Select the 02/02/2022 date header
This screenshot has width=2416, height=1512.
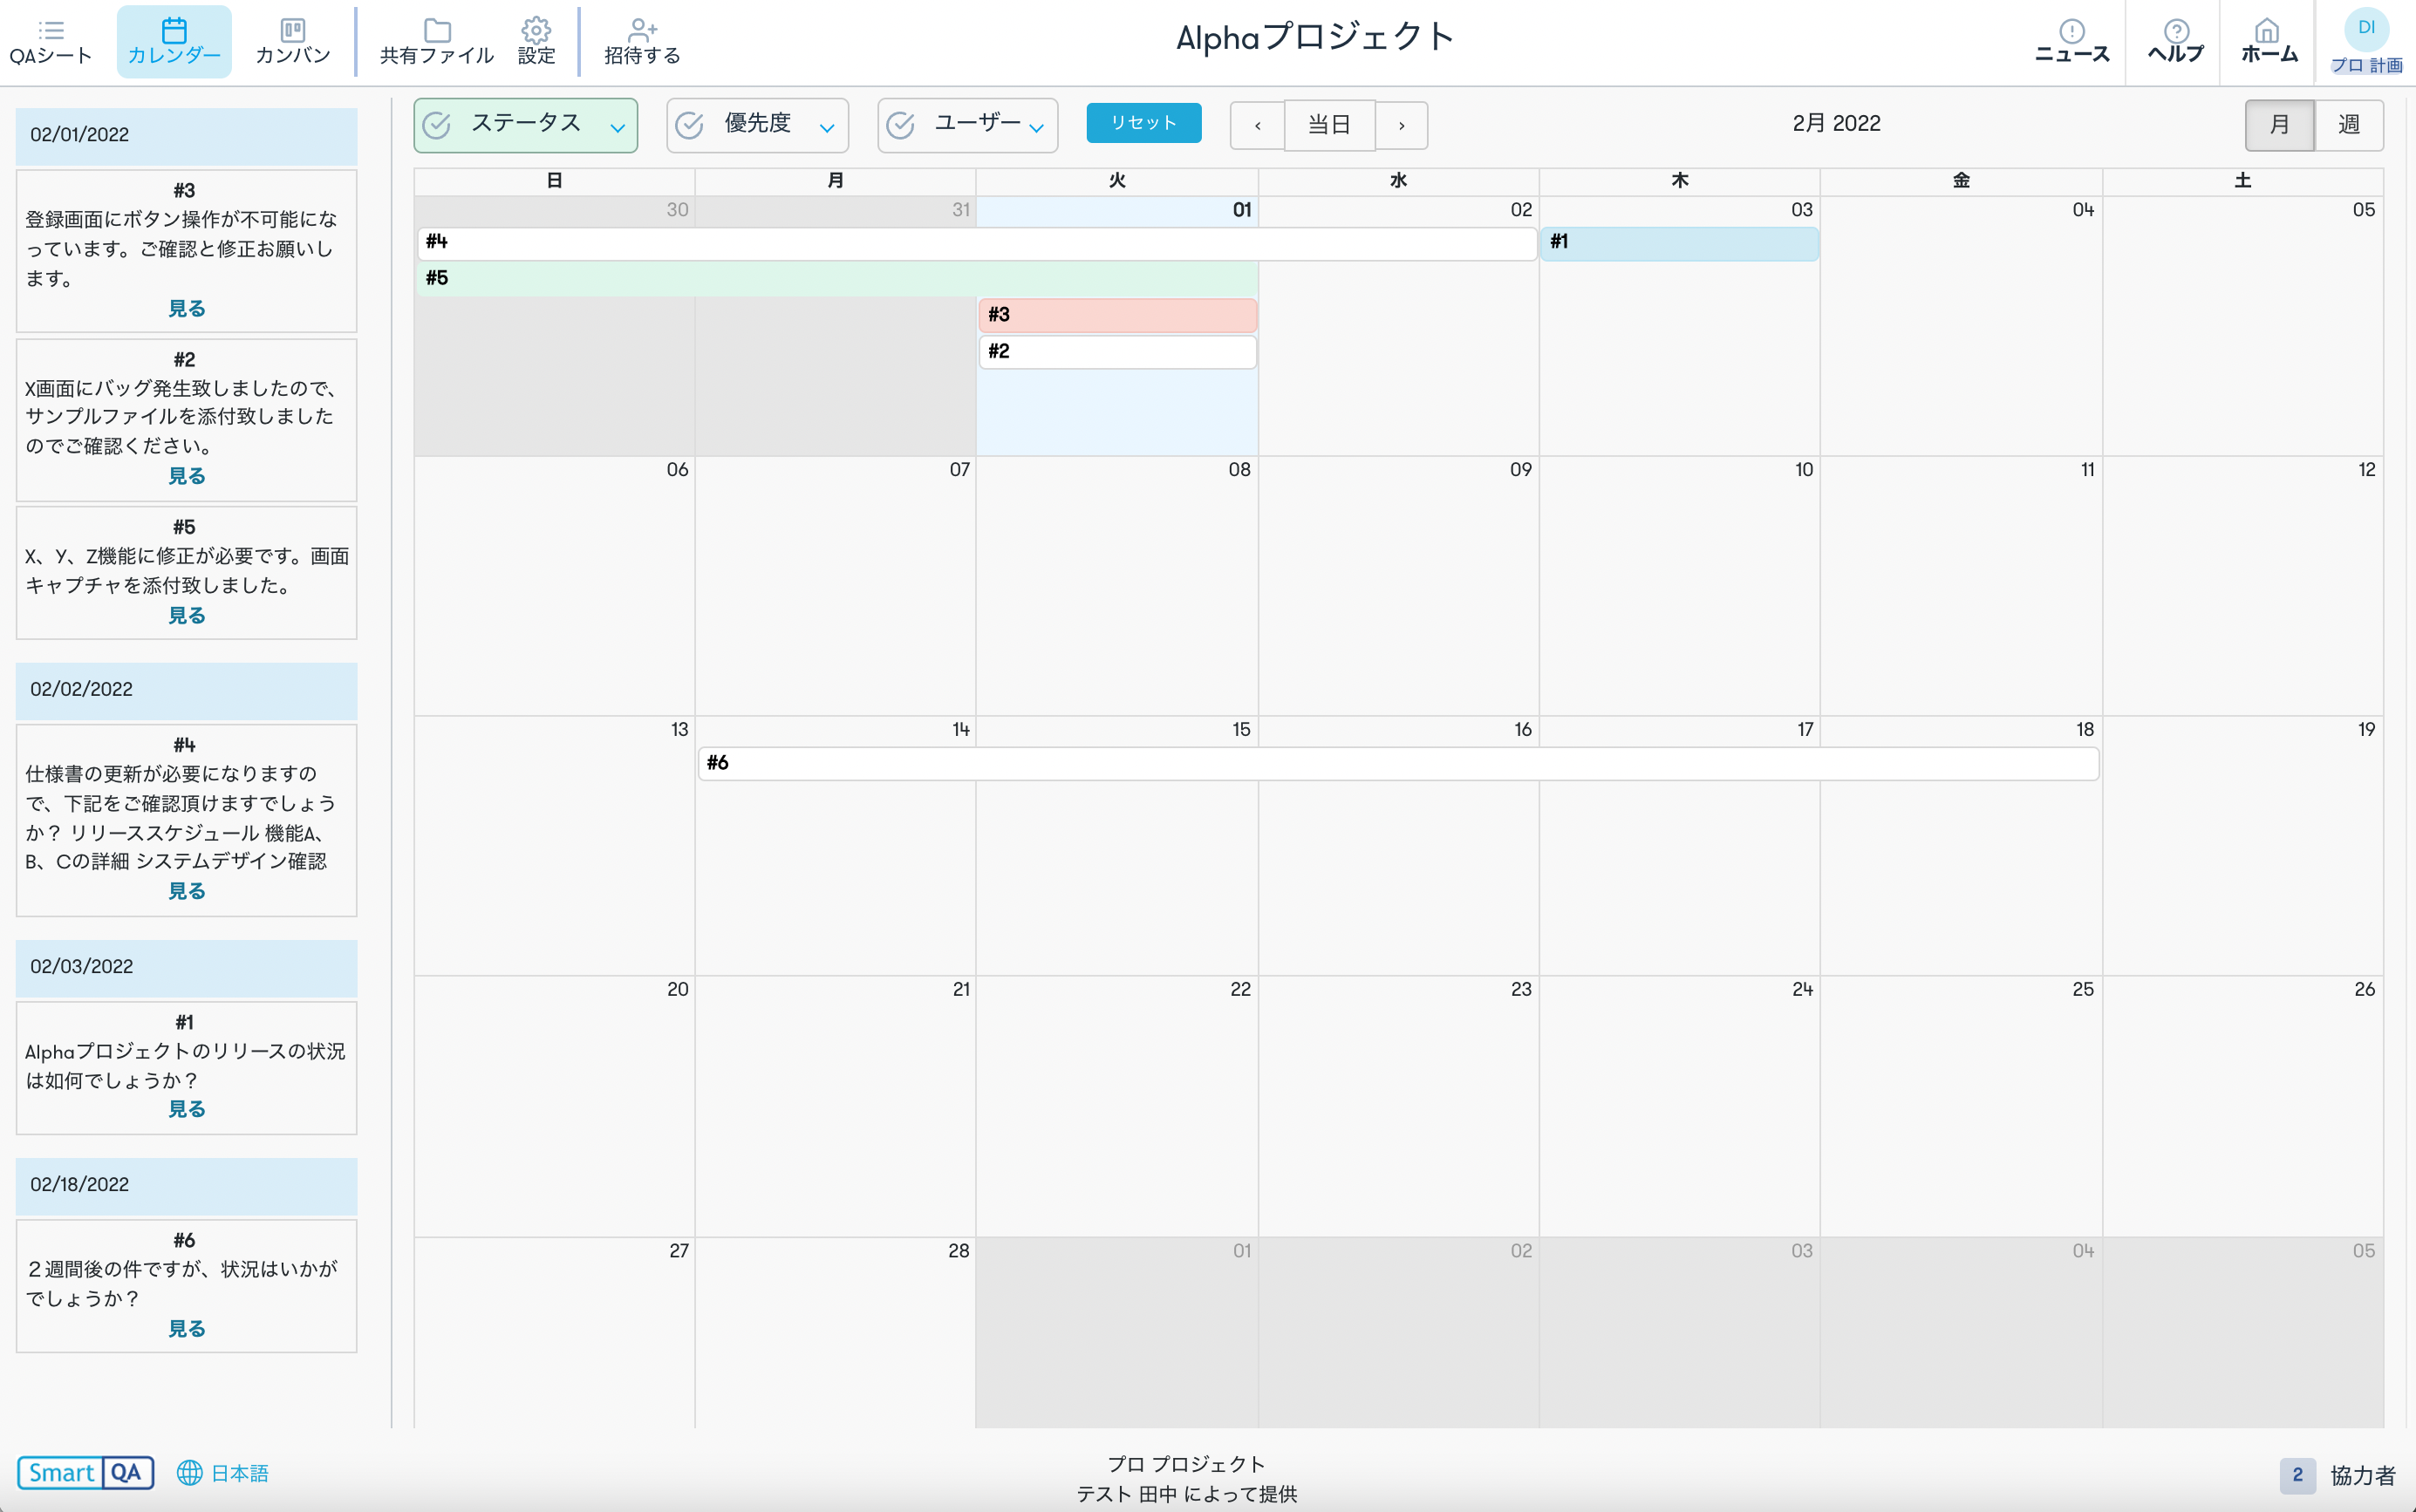(x=186, y=690)
